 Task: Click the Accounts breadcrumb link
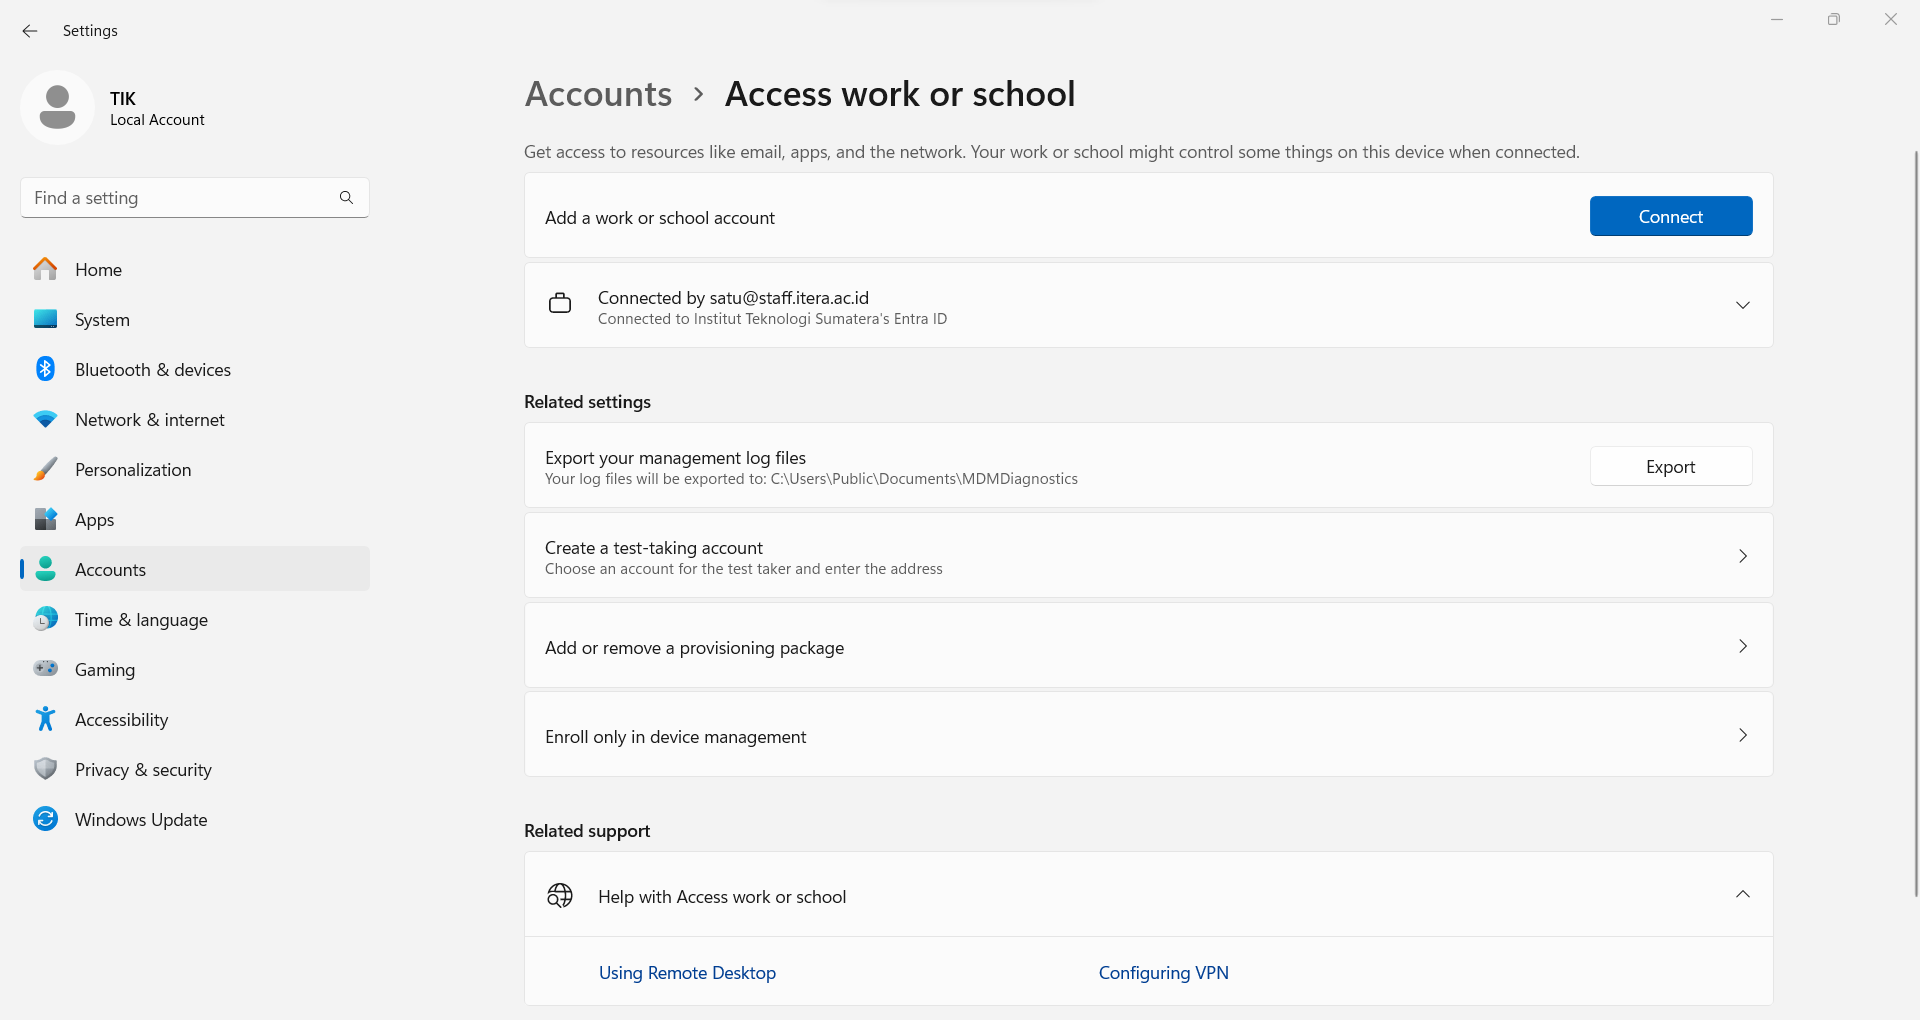[598, 94]
